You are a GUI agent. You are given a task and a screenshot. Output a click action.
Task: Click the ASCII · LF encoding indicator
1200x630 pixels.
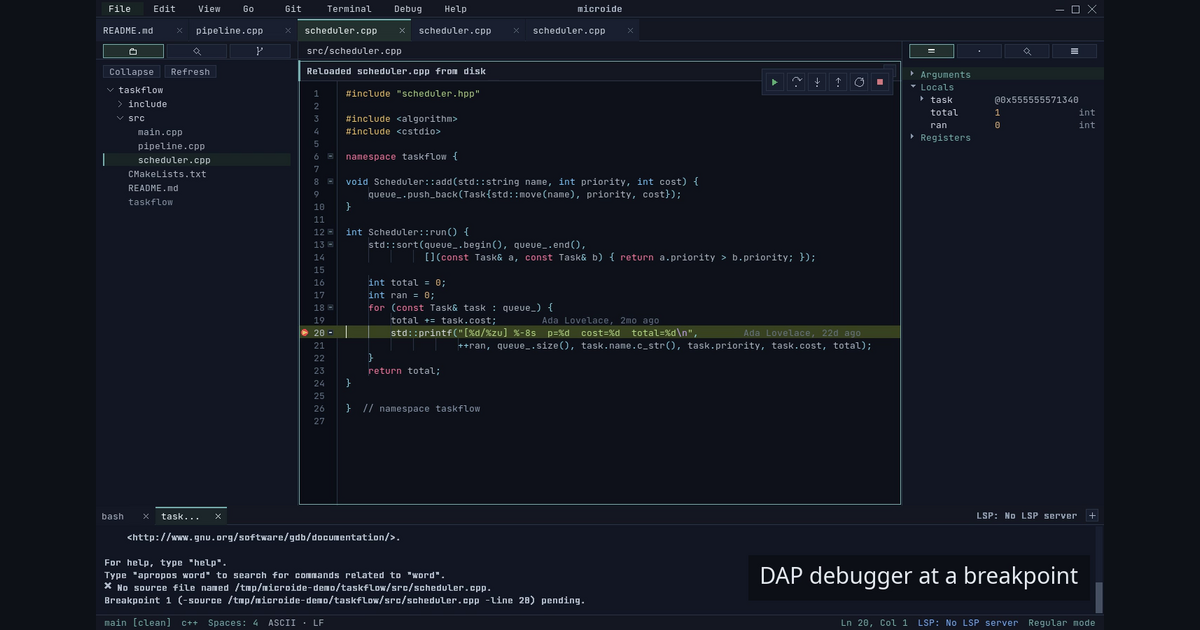coord(295,623)
